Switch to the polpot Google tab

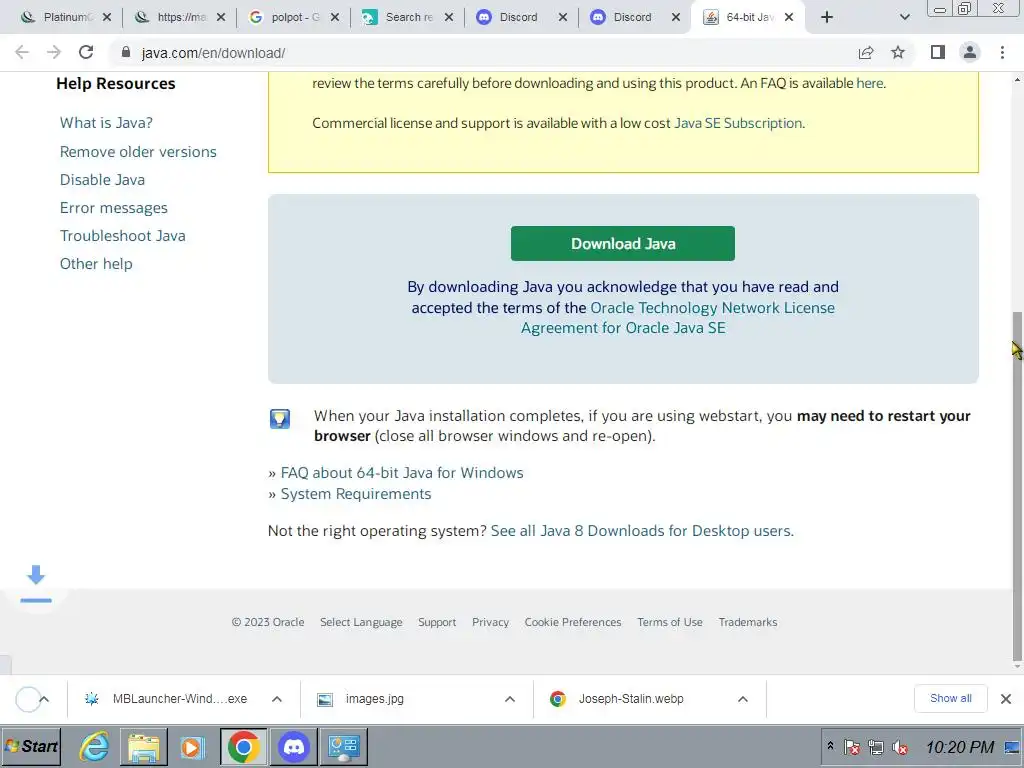coord(293,17)
